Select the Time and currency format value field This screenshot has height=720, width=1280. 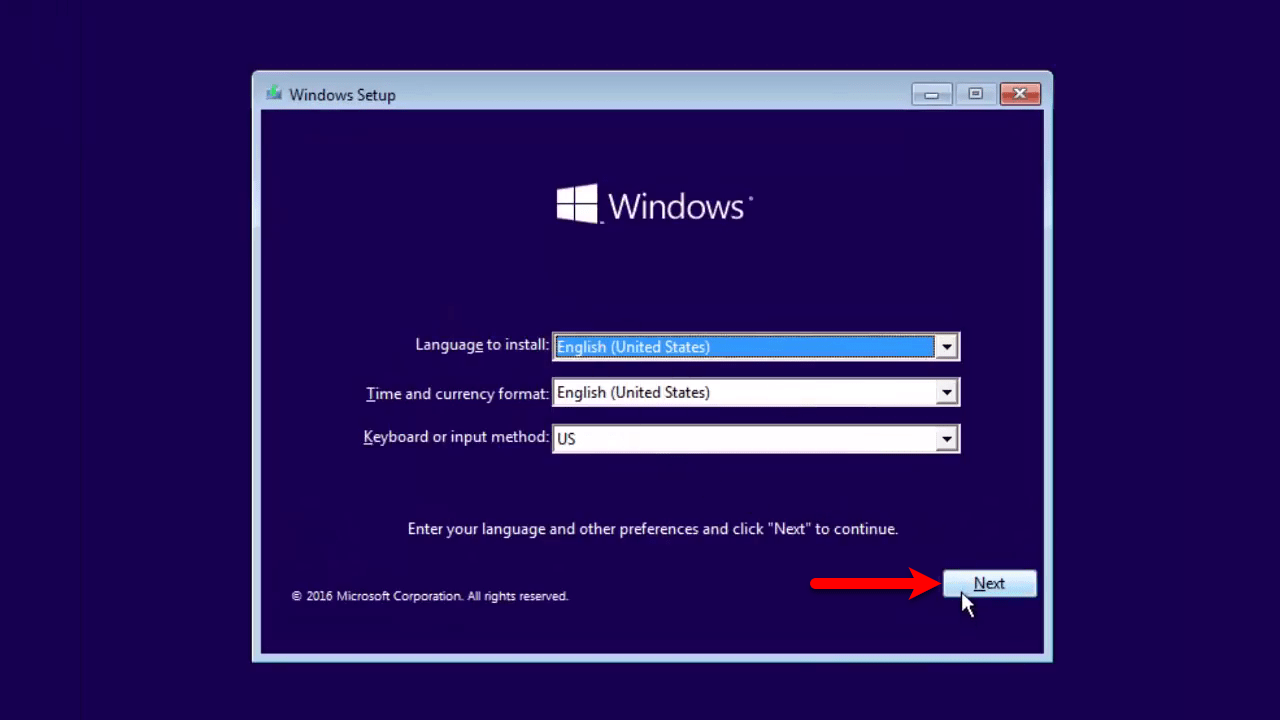tap(755, 393)
